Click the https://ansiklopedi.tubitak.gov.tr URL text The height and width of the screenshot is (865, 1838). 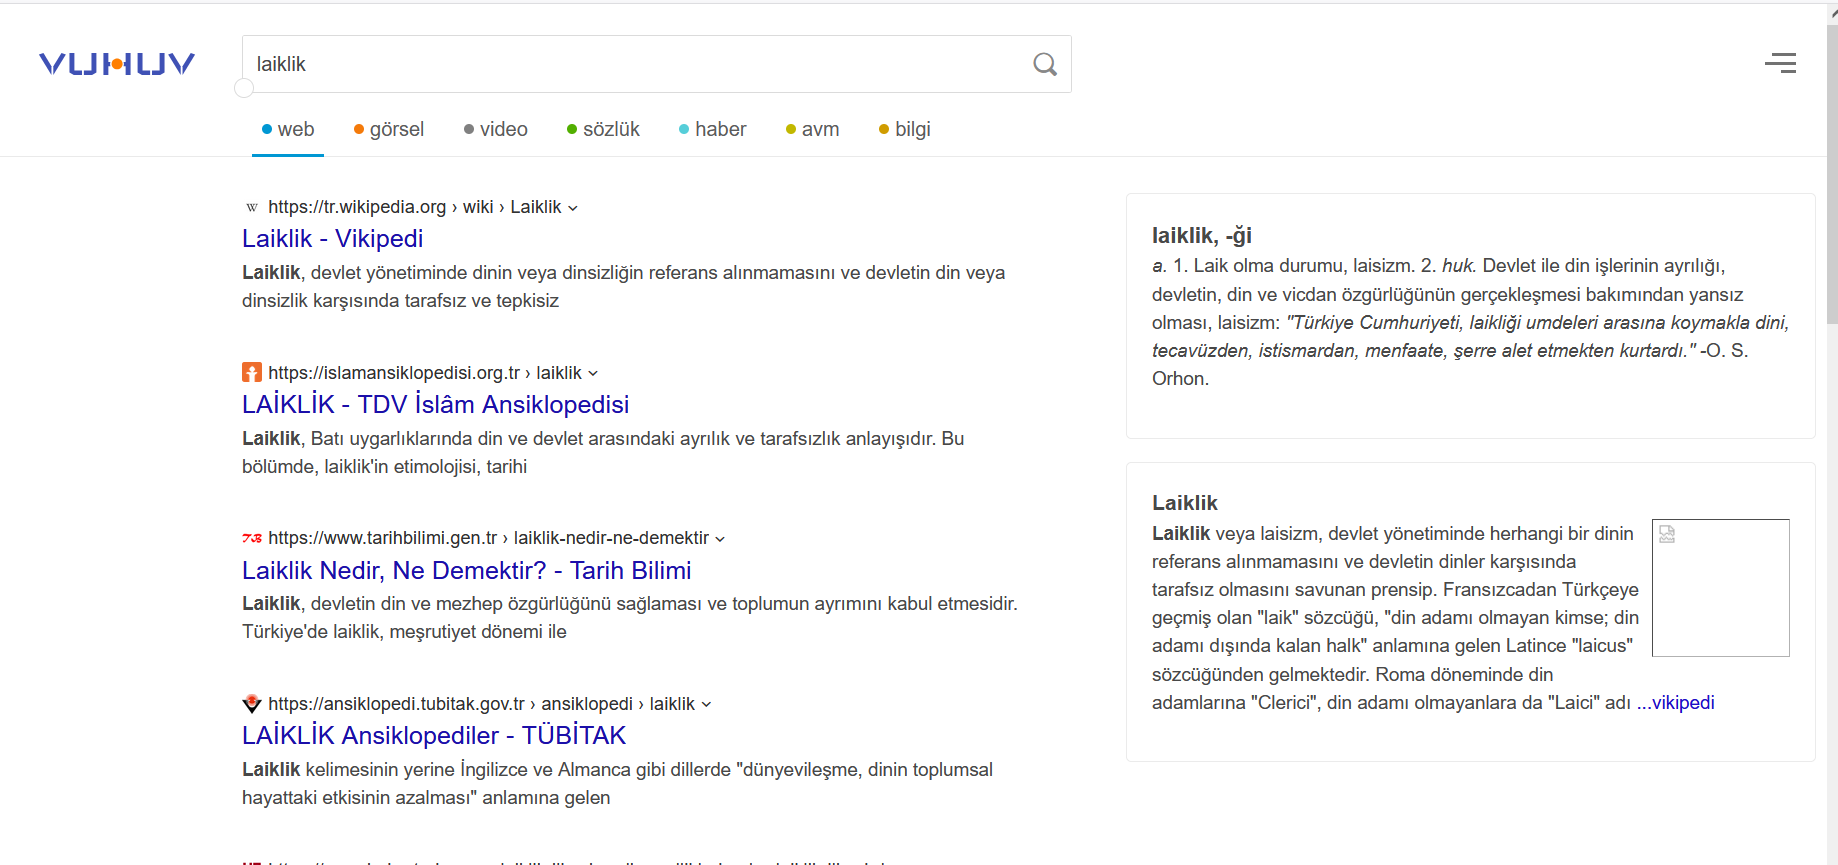pyautogui.click(x=396, y=704)
